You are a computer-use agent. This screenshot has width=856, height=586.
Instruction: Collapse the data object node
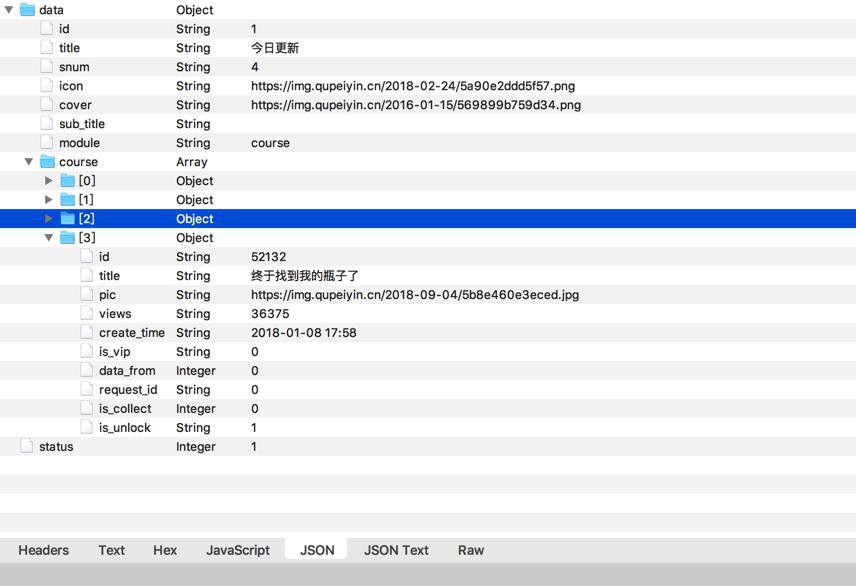9,10
